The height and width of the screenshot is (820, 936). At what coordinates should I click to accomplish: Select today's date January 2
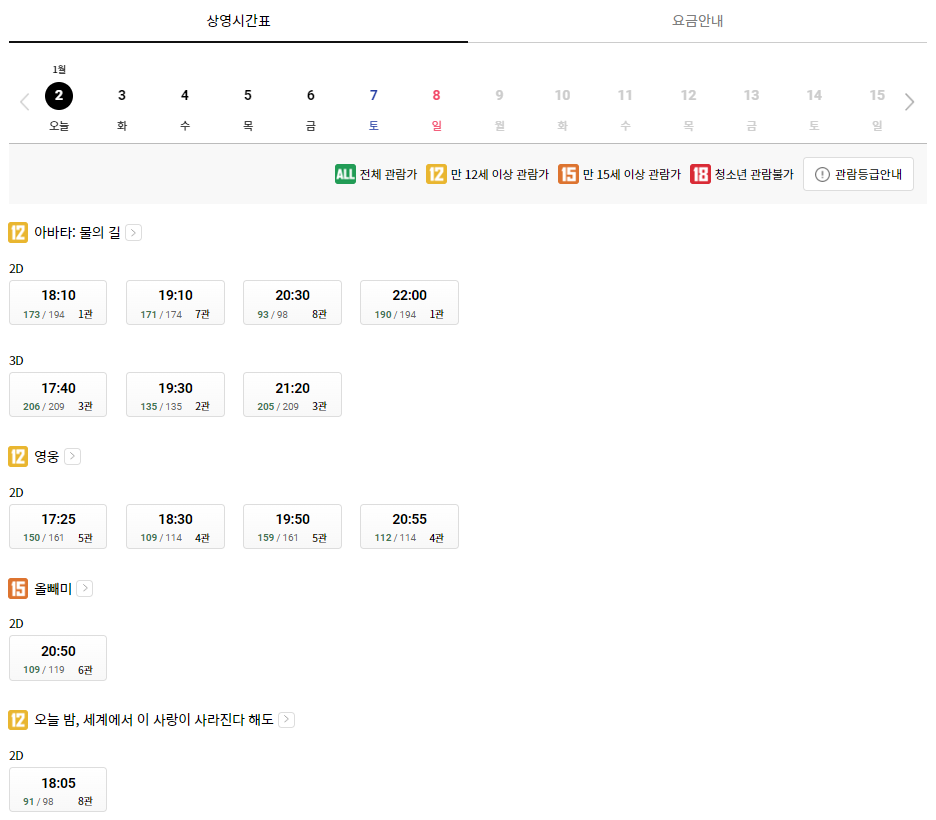click(58, 96)
